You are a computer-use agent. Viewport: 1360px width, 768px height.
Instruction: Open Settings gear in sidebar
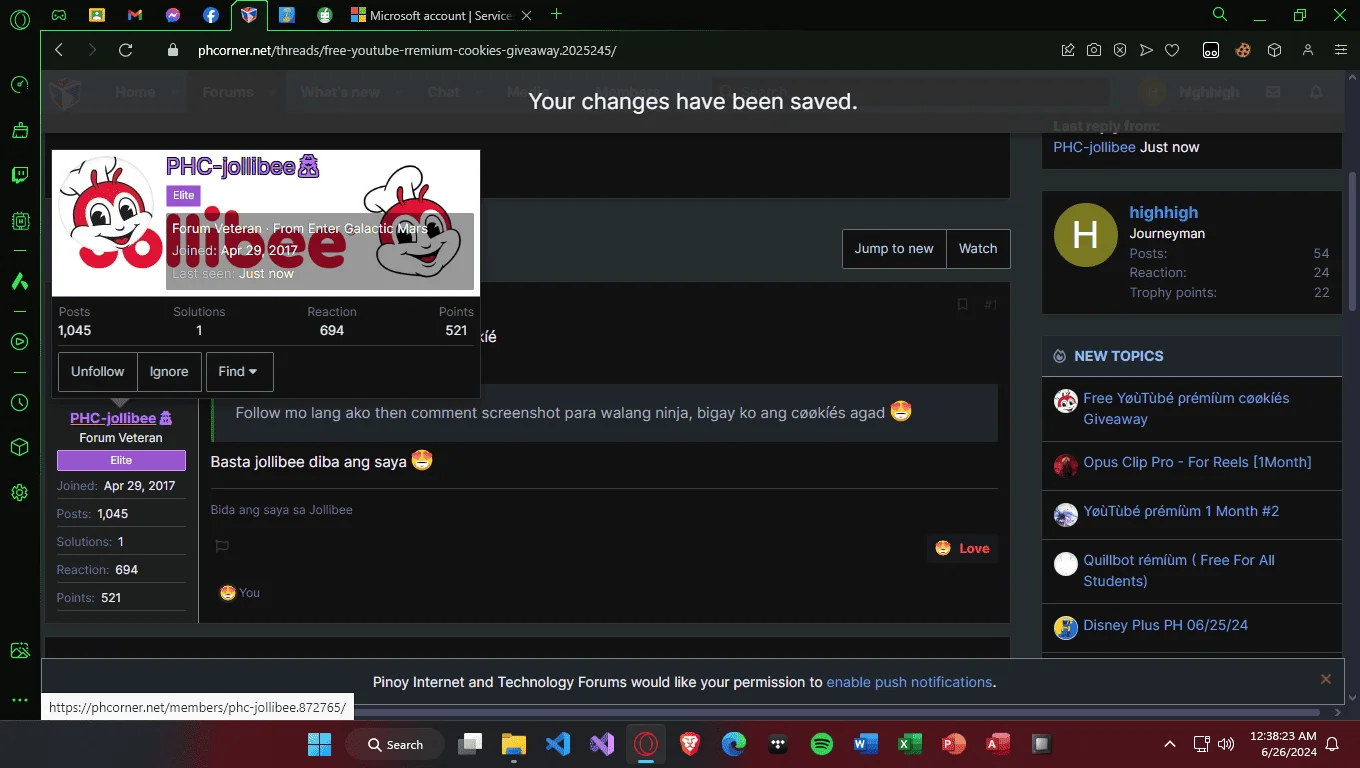pos(19,492)
